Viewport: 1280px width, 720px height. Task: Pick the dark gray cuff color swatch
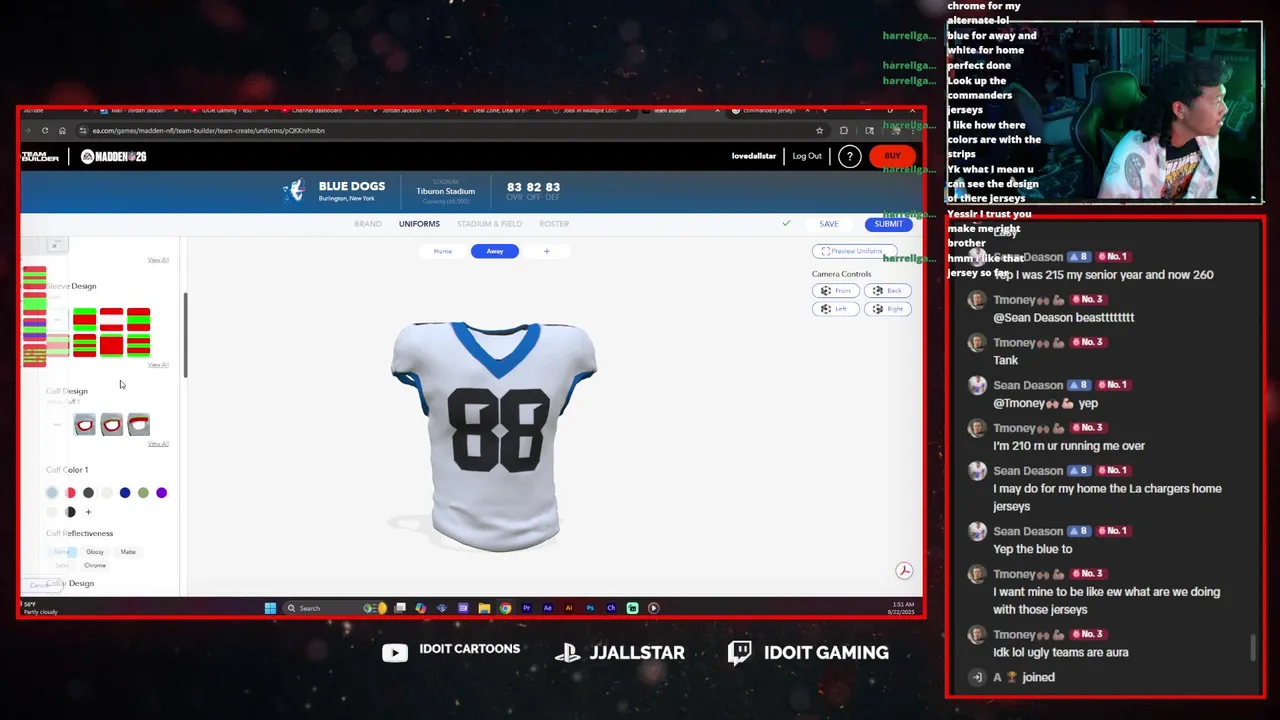tap(88, 493)
